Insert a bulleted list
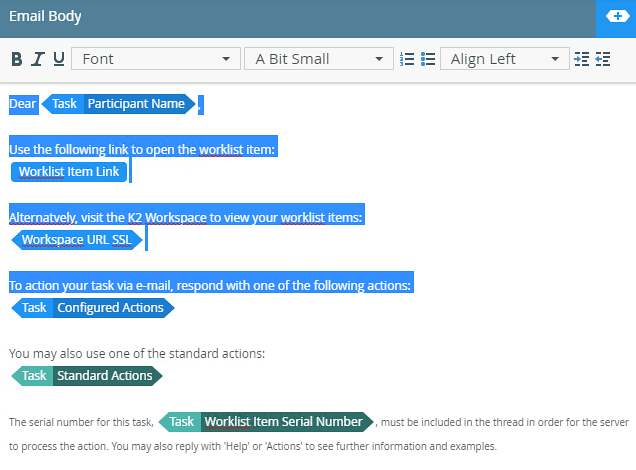This screenshot has height=470, width=636. click(428, 59)
